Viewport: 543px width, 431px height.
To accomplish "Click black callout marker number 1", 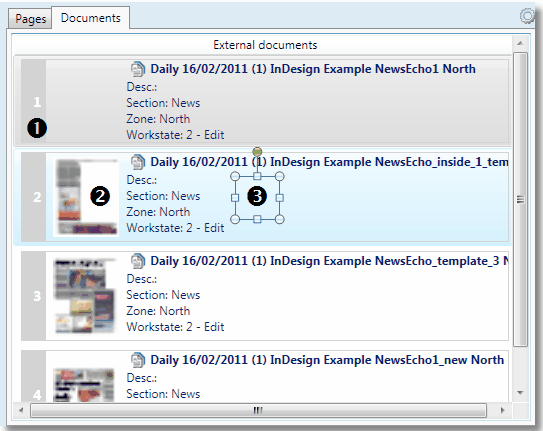I will pos(37,128).
